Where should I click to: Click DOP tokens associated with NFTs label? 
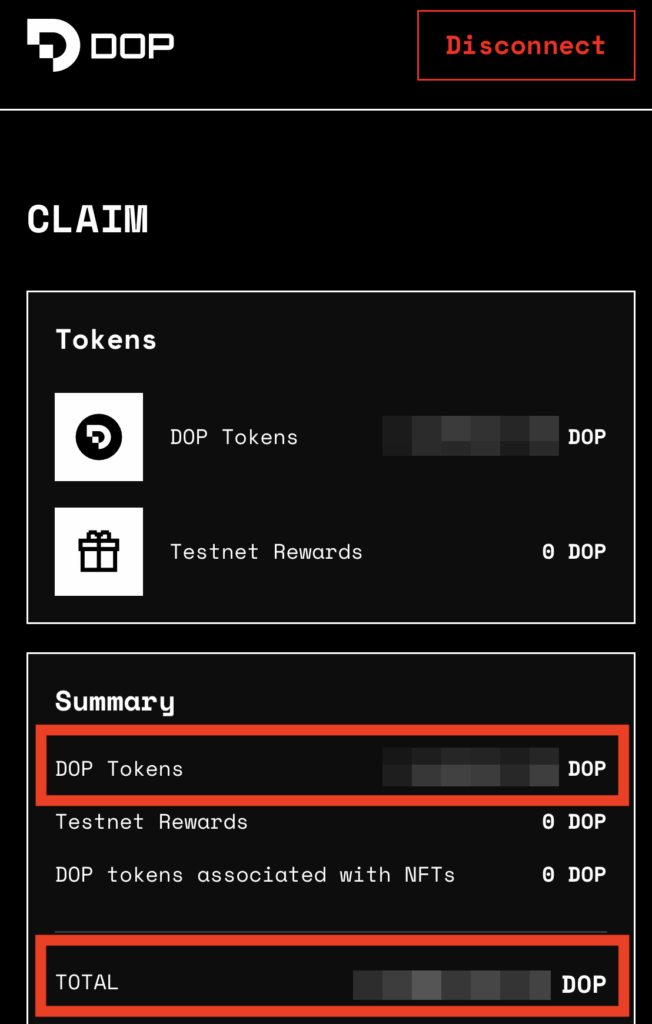pyautogui.click(x=255, y=874)
